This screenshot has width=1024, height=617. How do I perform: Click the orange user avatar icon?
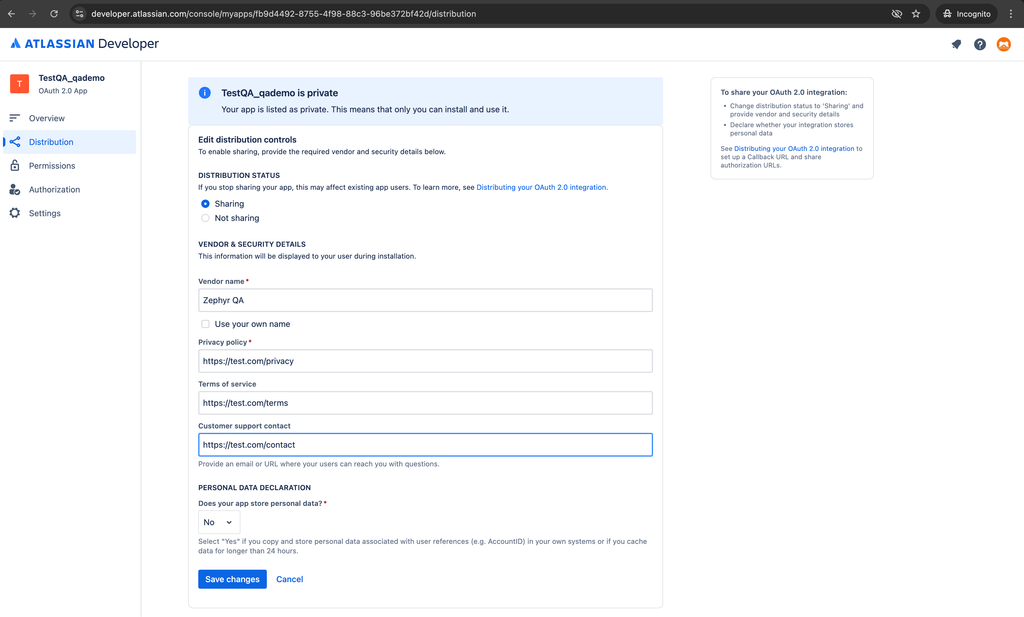click(1003, 44)
